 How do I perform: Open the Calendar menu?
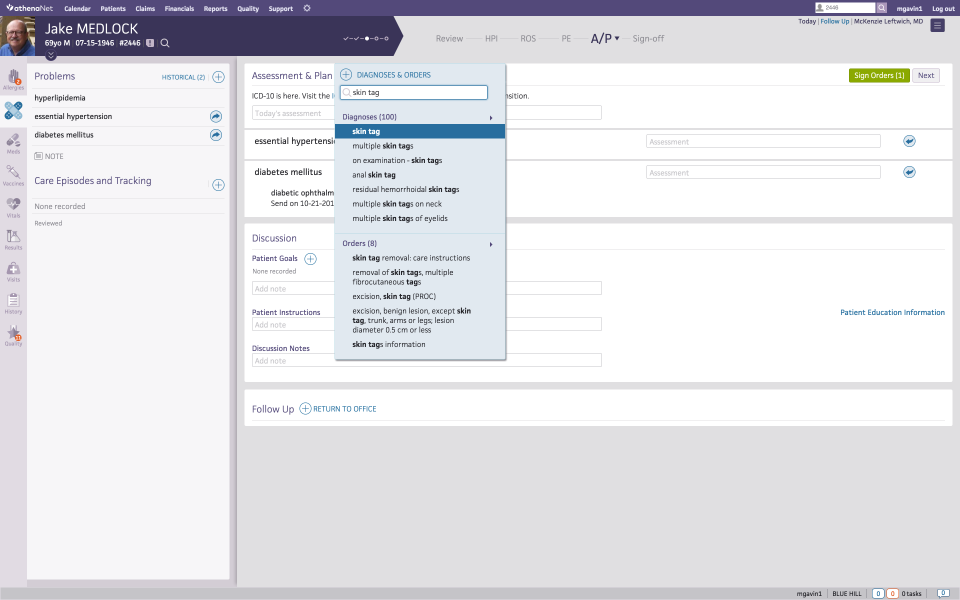pos(77,9)
